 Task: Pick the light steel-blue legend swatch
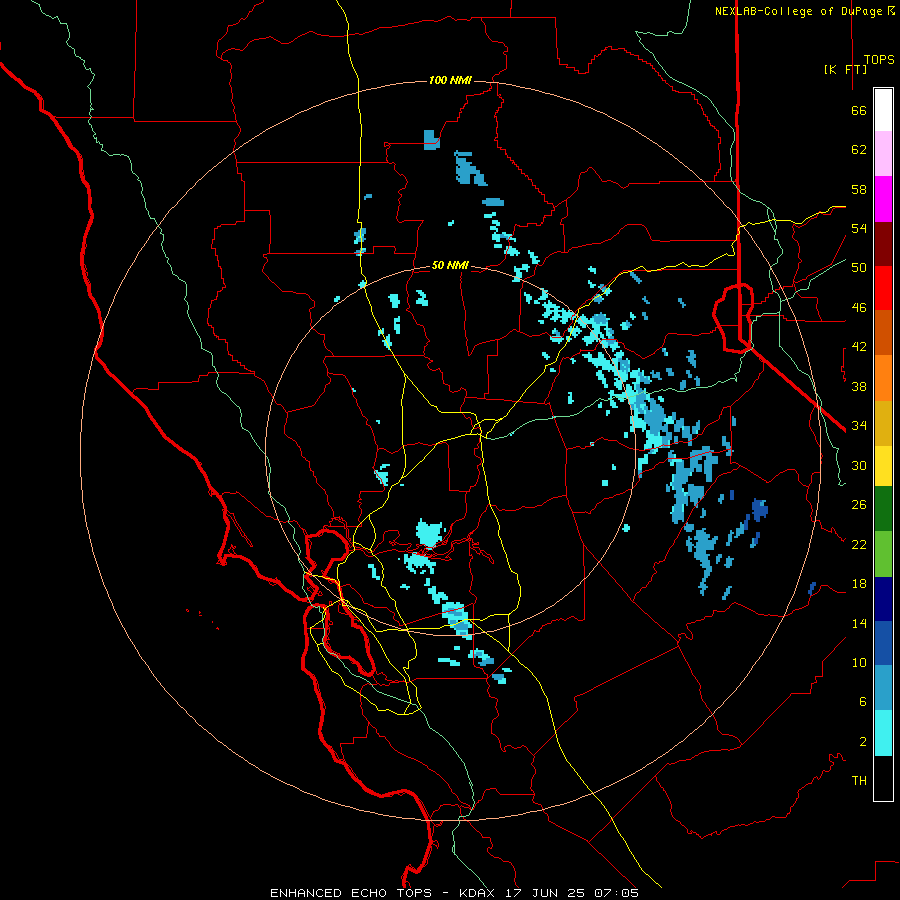point(883,688)
